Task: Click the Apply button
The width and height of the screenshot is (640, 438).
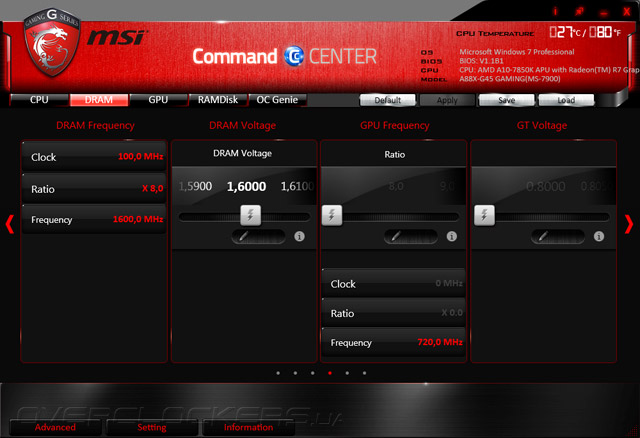Action: pyautogui.click(x=447, y=100)
